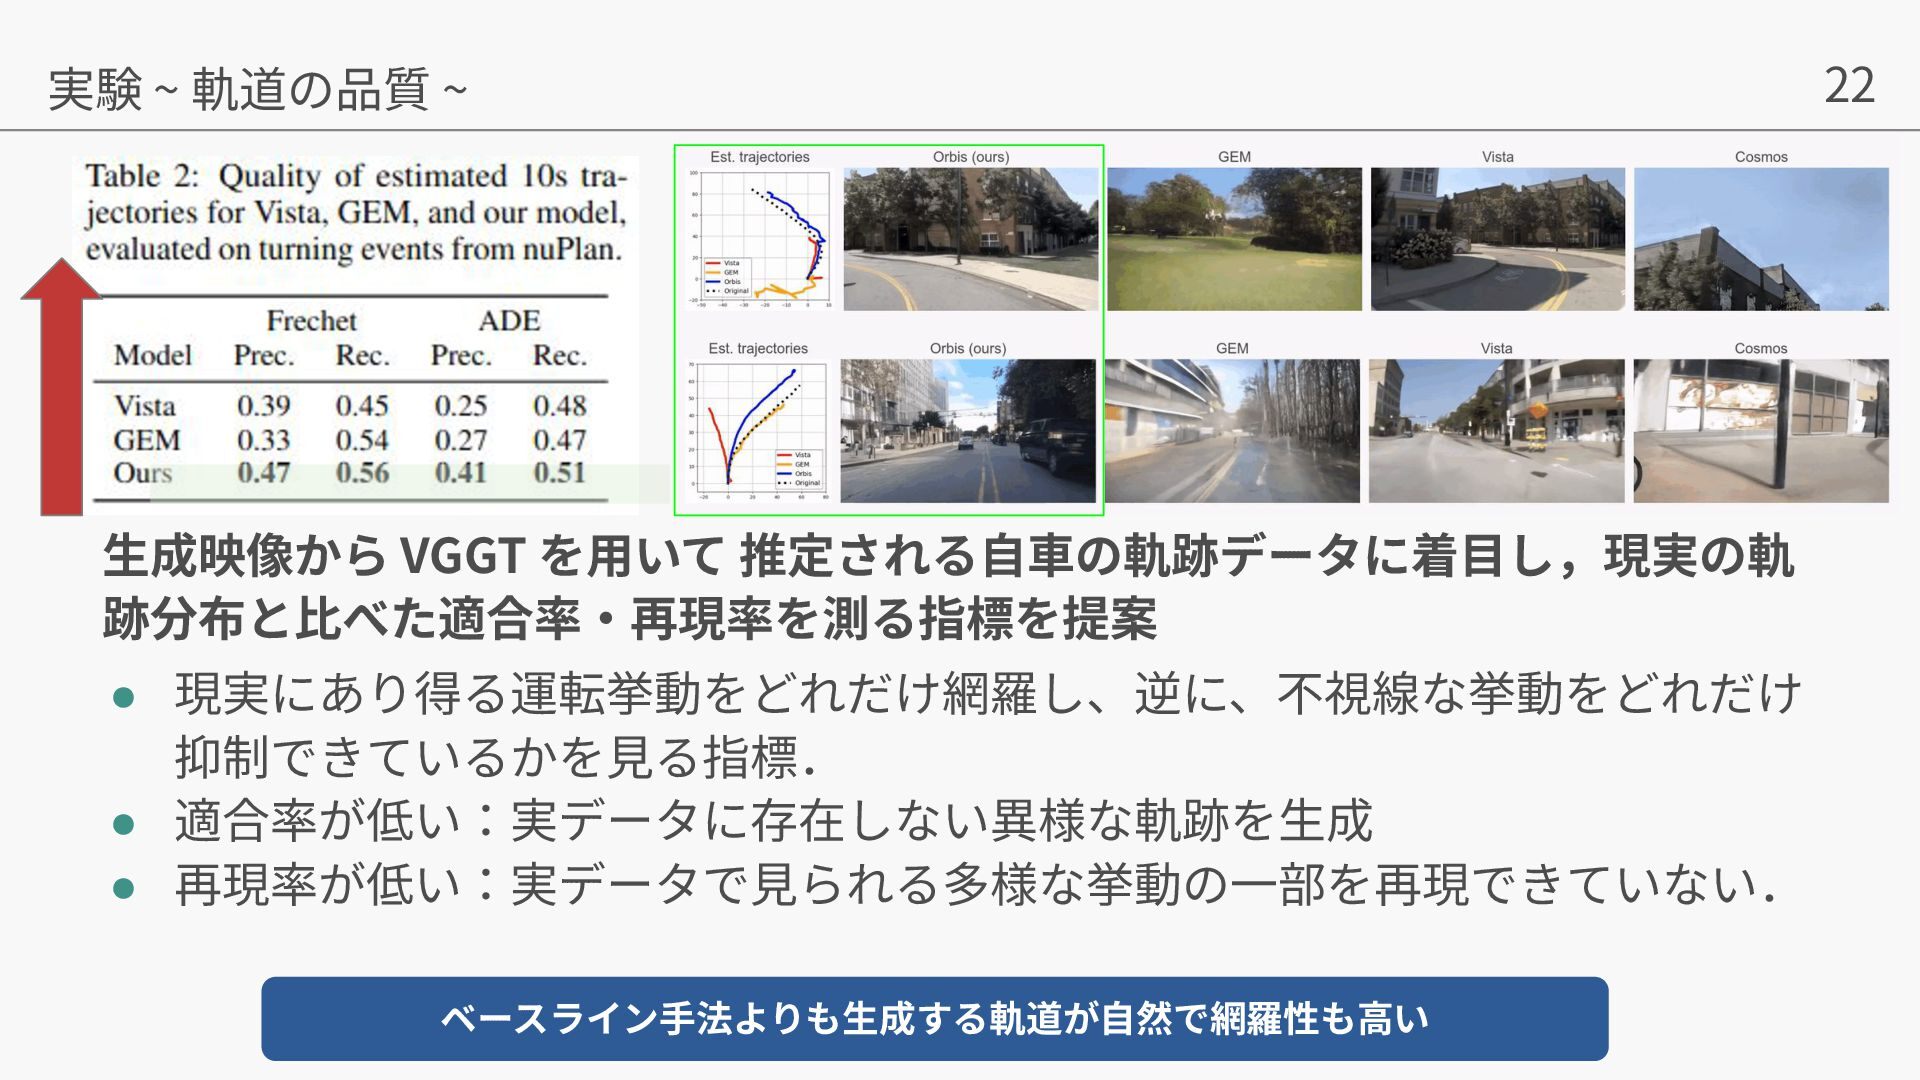Click the ADE column header
The image size is (1920, 1080).
point(509,321)
